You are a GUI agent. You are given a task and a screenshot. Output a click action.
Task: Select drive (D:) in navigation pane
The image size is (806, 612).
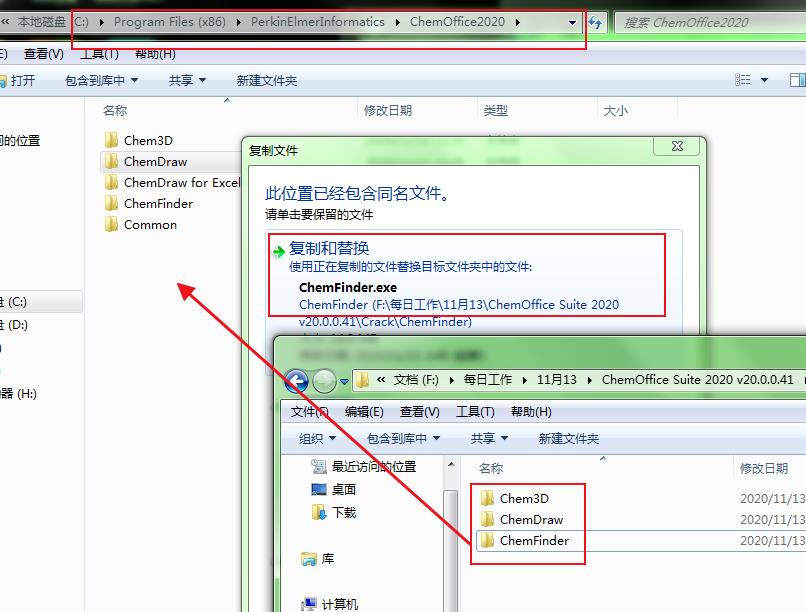pos(15,325)
